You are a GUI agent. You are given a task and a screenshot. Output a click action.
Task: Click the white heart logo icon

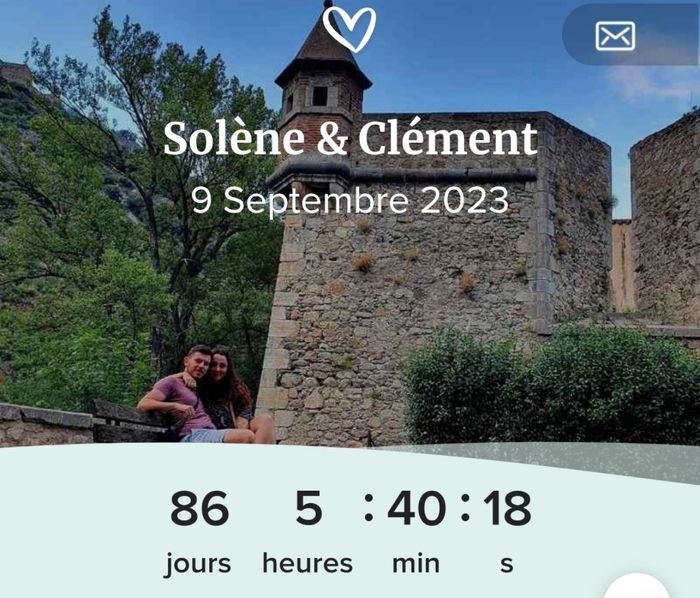pos(350,29)
